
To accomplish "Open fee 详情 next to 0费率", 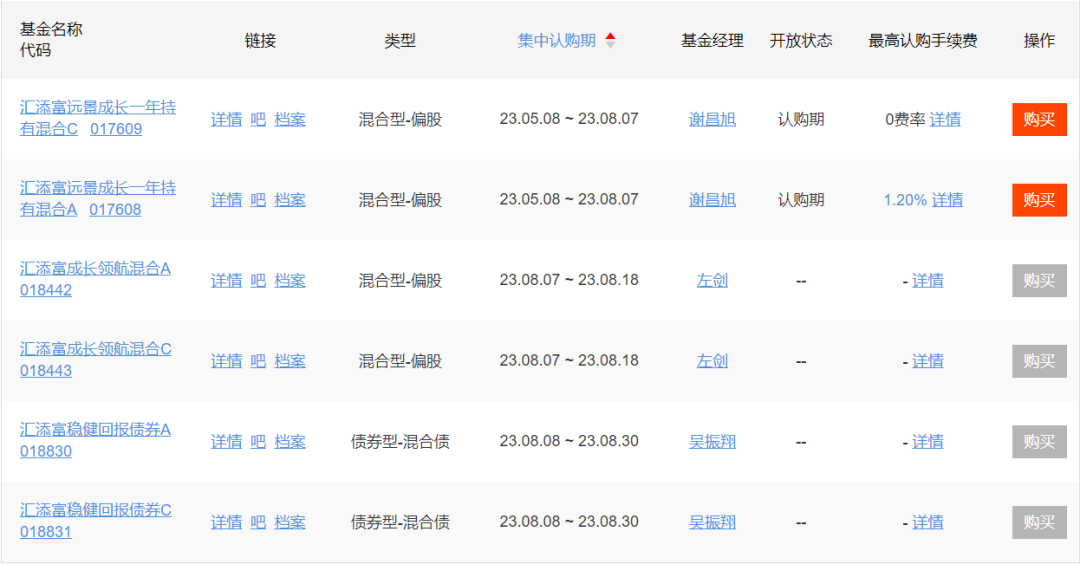I will (x=945, y=119).
